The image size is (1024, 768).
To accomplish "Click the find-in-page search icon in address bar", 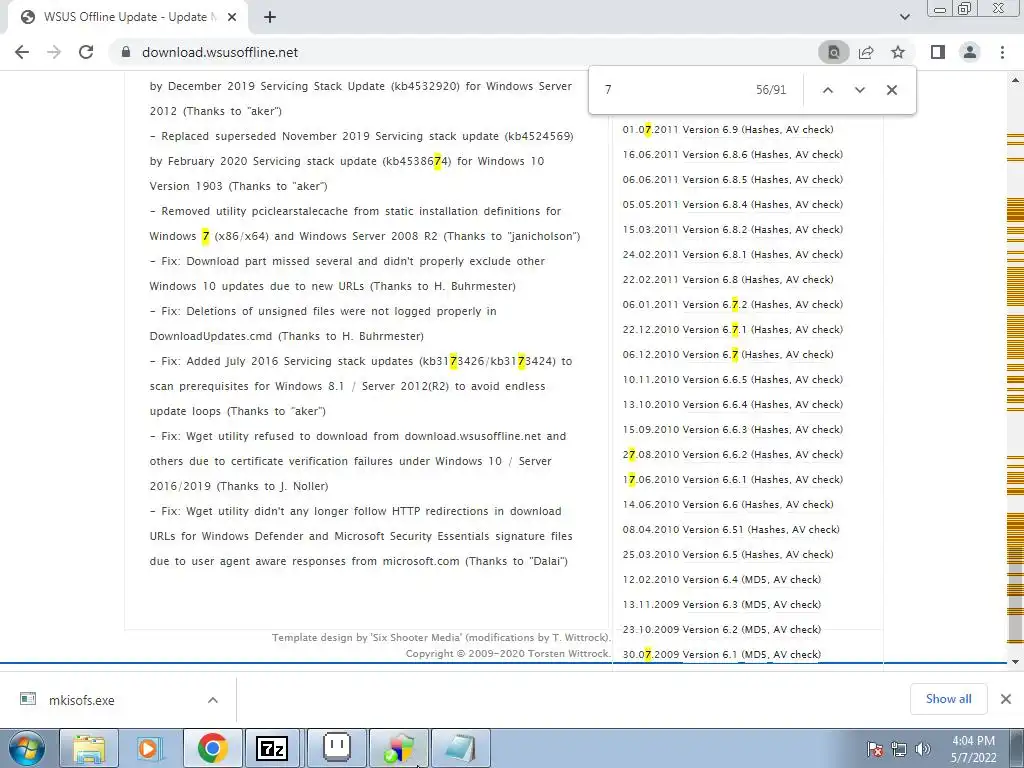I will (834, 52).
